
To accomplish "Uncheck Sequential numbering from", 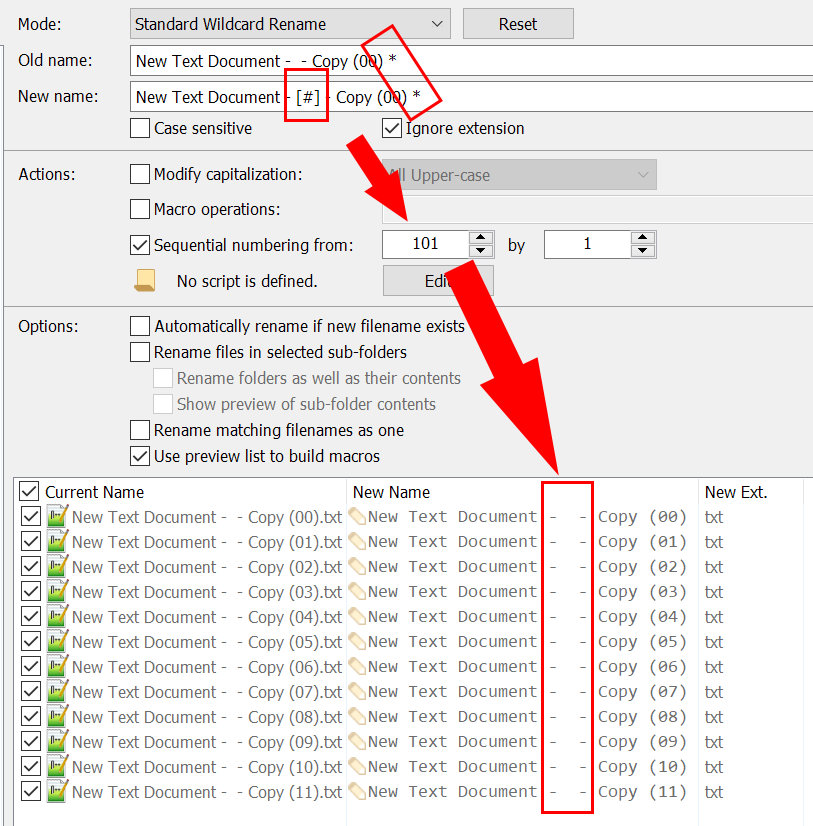I will pos(140,245).
